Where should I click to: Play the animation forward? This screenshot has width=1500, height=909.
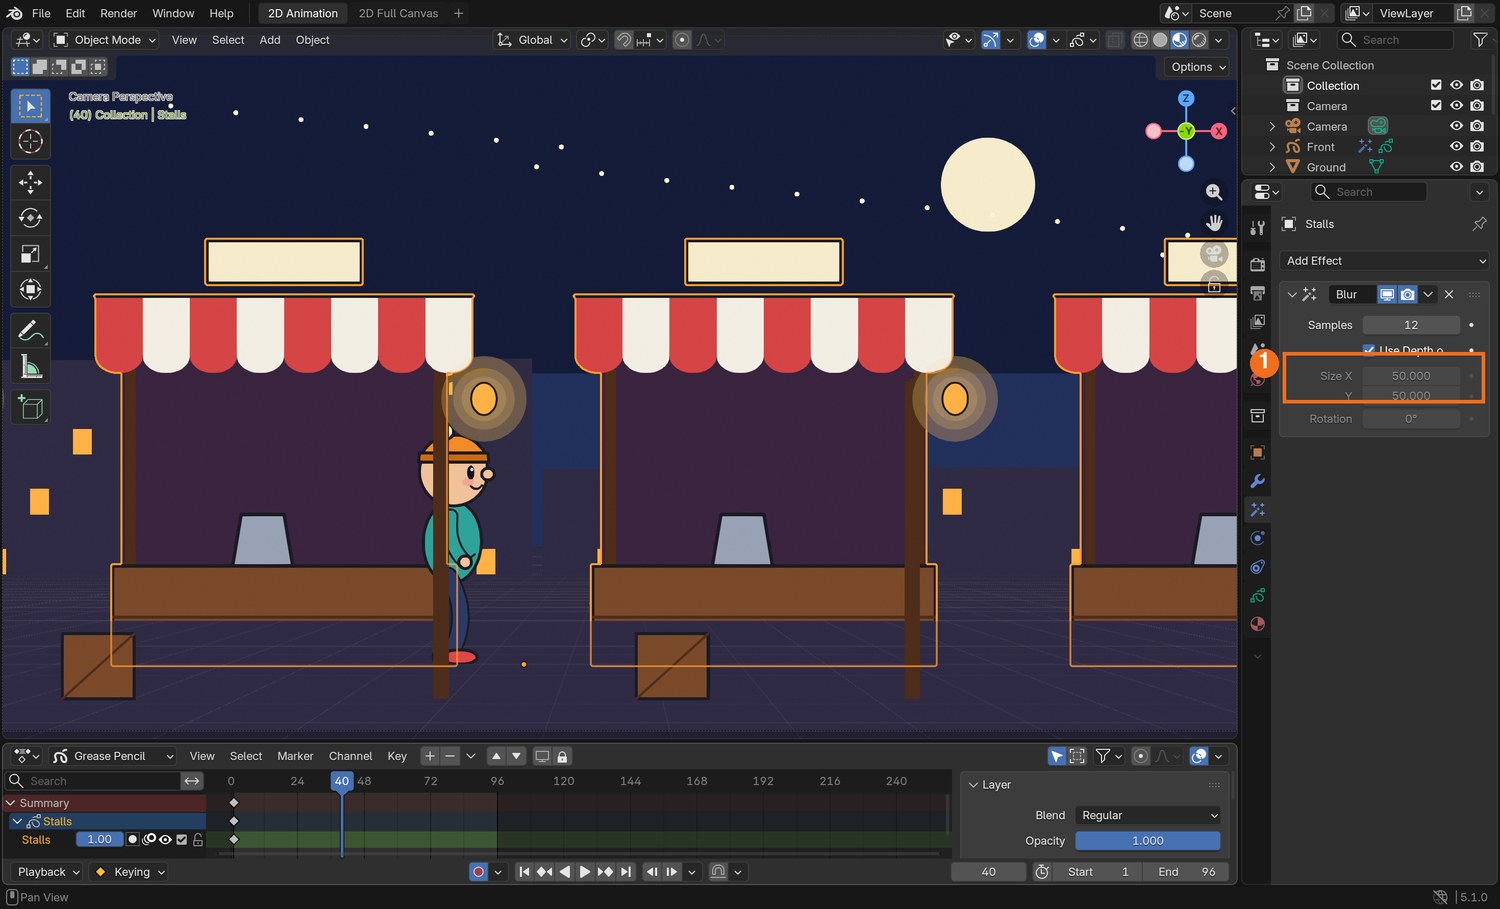(x=585, y=872)
